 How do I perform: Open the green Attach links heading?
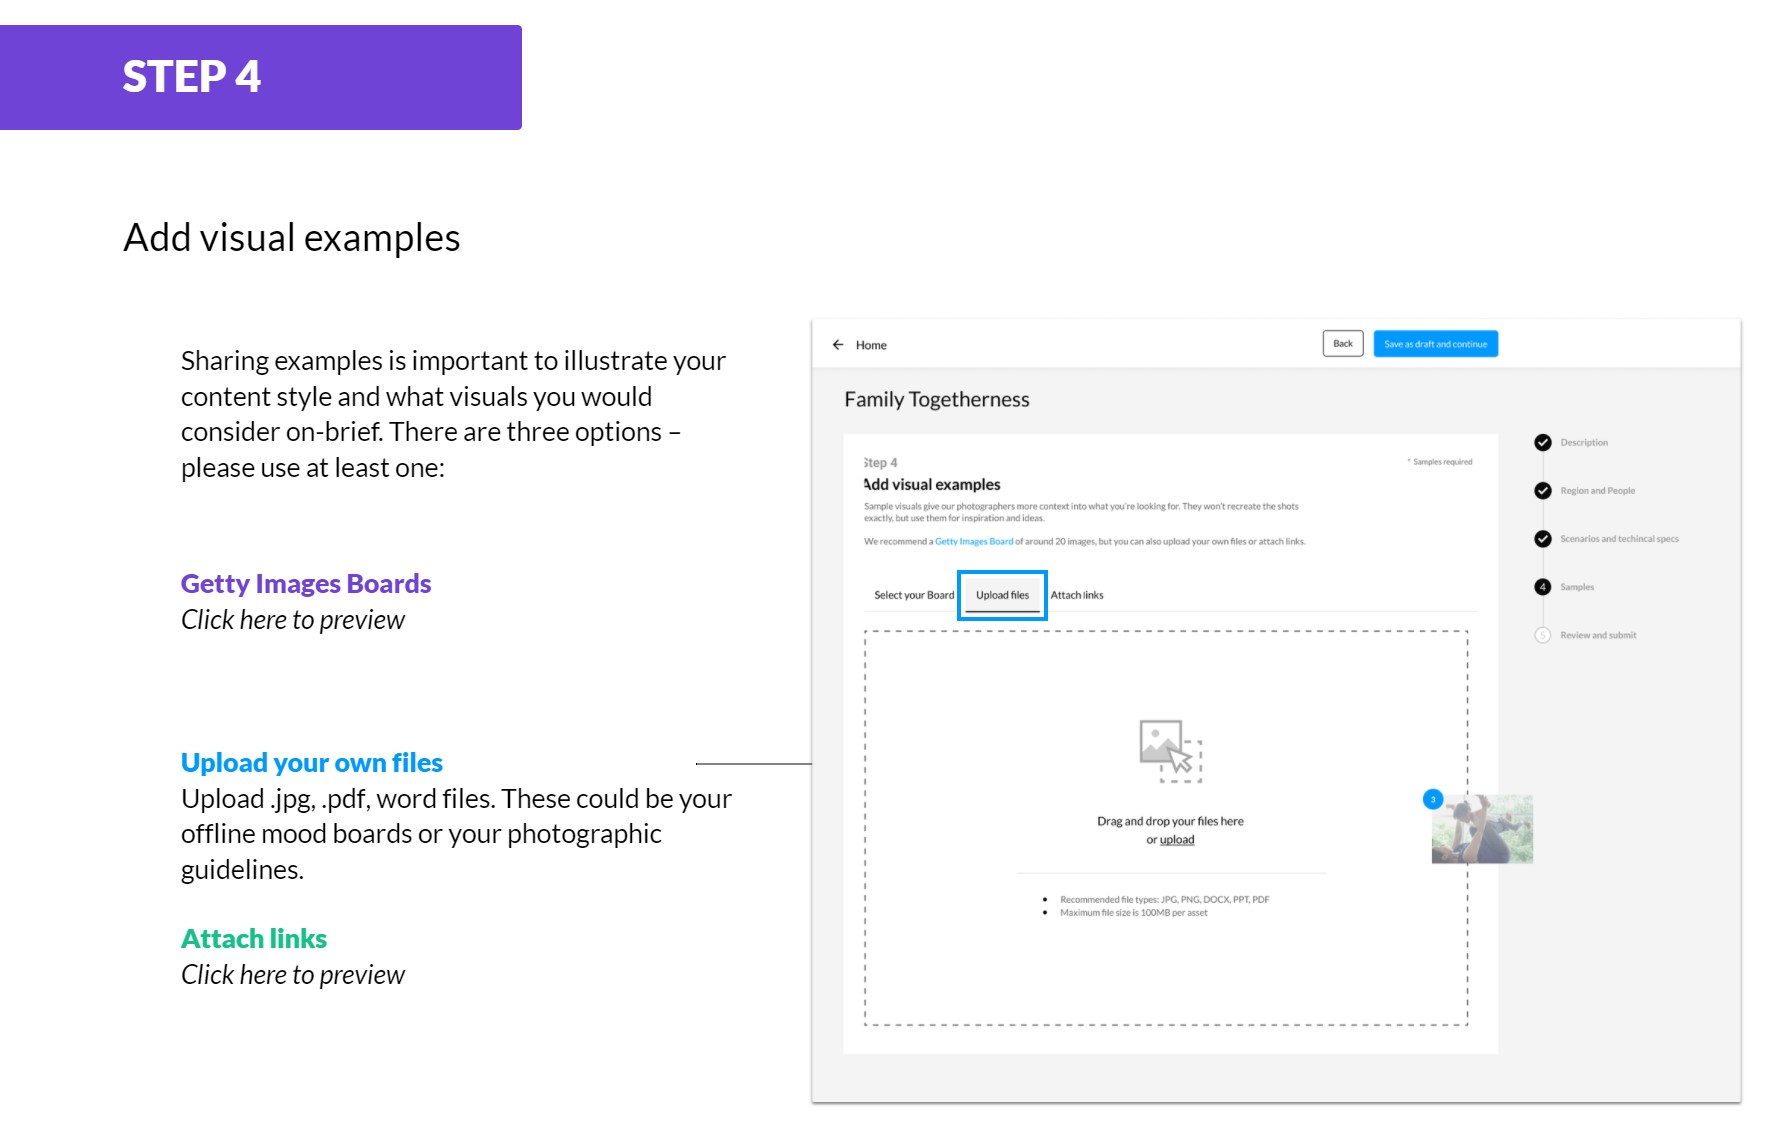(x=254, y=939)
